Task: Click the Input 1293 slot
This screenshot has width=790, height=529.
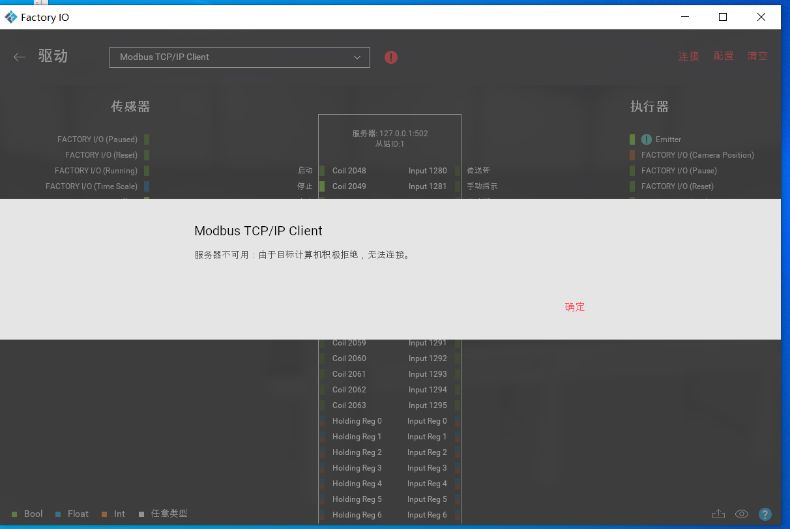Action: (x=427, y=374)
